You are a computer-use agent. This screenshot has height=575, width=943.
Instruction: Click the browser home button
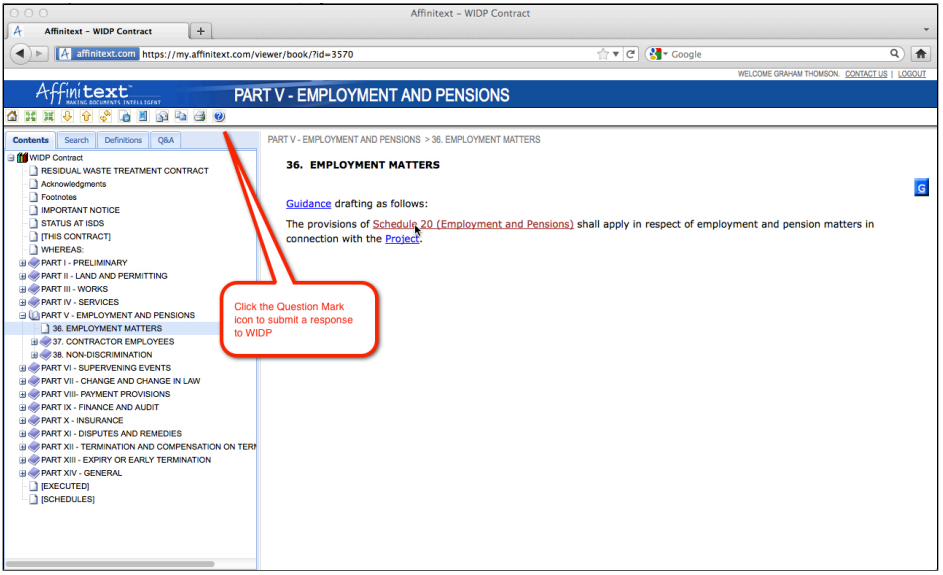tap(921, 54)
